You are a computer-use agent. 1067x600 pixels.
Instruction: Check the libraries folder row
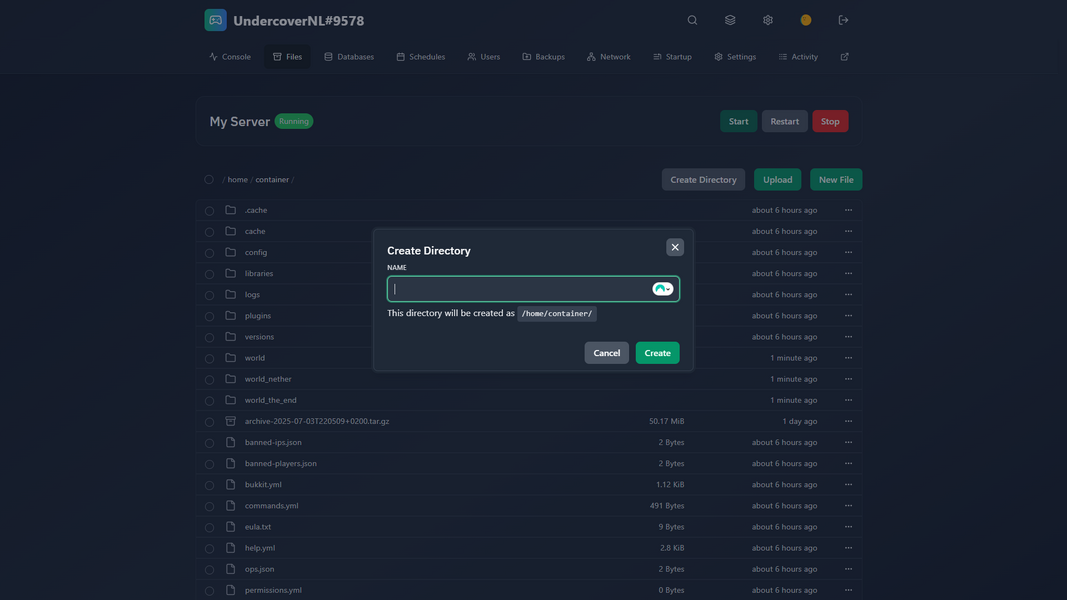(x=210, y=274)
